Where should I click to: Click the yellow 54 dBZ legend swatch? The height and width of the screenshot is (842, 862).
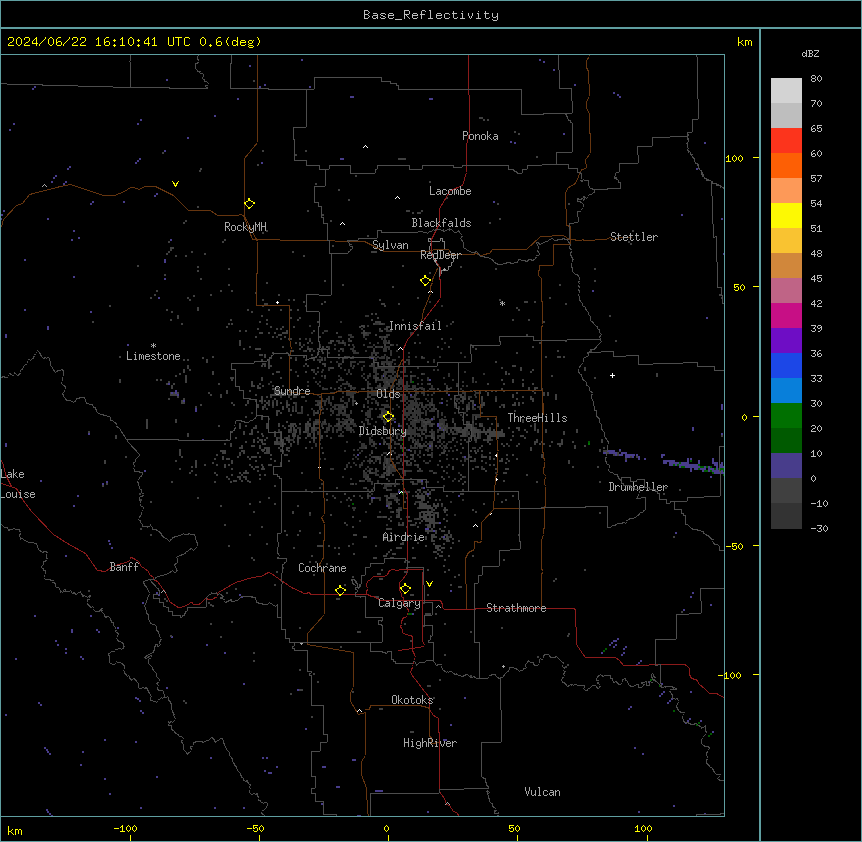pos(786,215)
